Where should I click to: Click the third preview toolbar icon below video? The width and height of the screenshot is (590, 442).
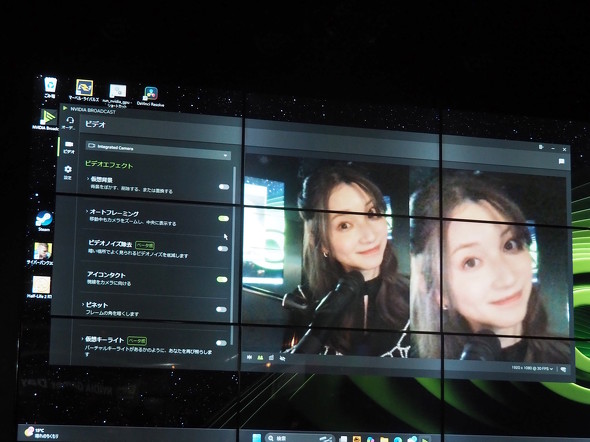271,358
